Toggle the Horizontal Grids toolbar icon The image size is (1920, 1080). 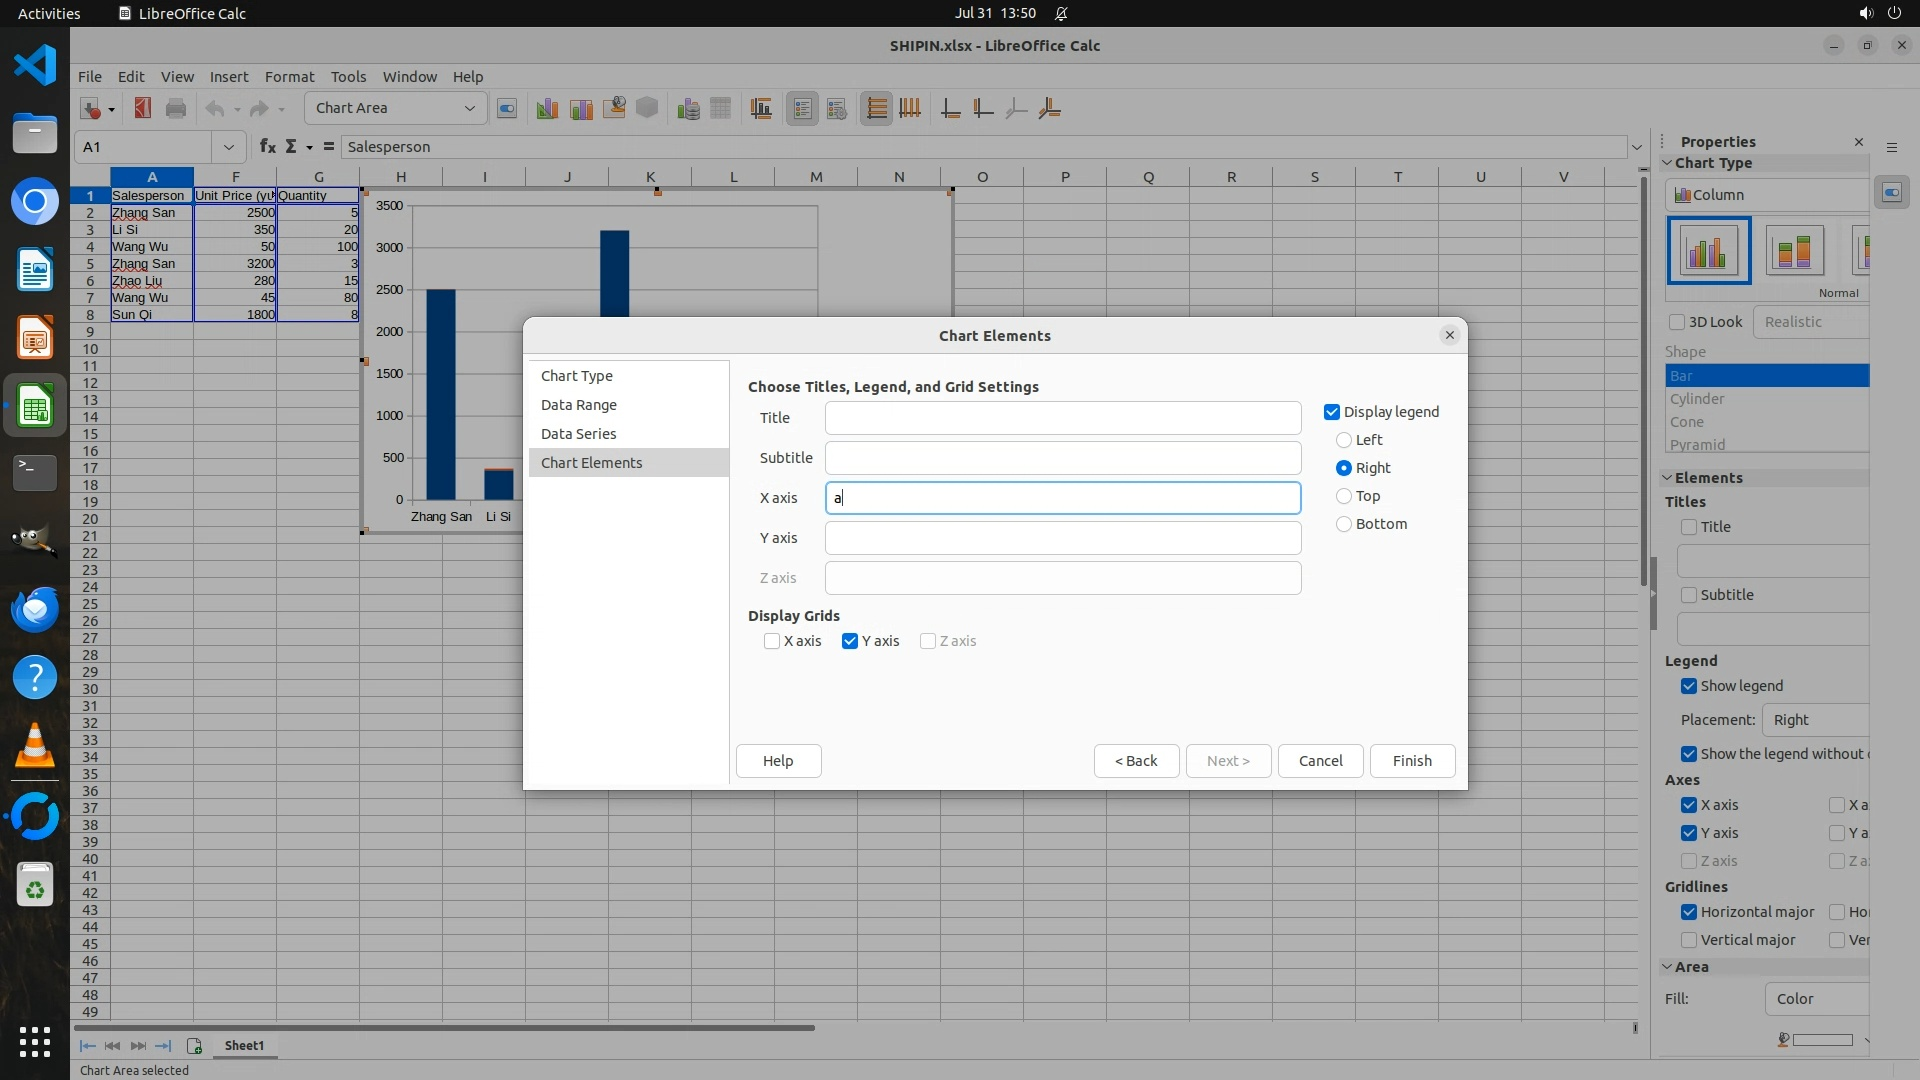coord(876,109)
